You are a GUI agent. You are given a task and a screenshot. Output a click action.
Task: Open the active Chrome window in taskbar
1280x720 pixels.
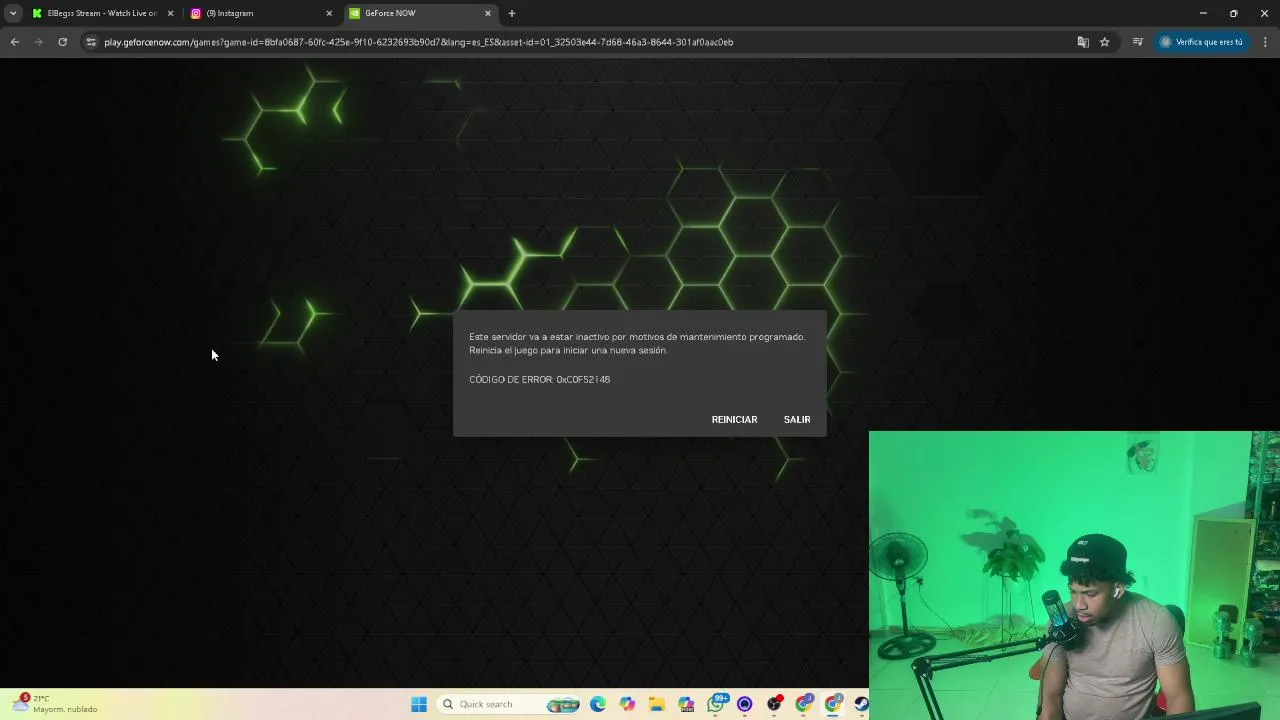tap(833, 704)
